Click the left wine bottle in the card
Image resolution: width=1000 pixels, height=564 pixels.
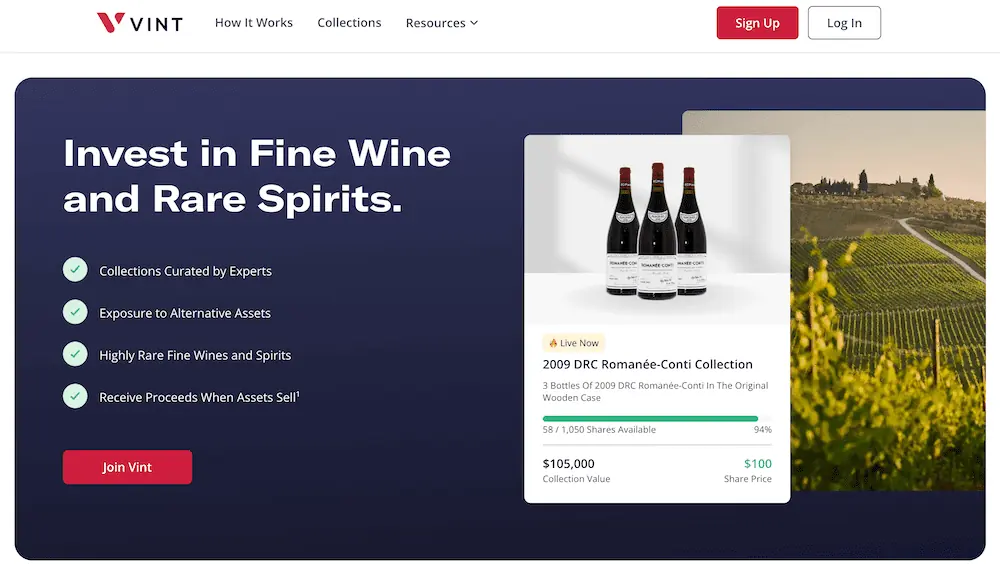pyautogui.click(x=625, y=232)
